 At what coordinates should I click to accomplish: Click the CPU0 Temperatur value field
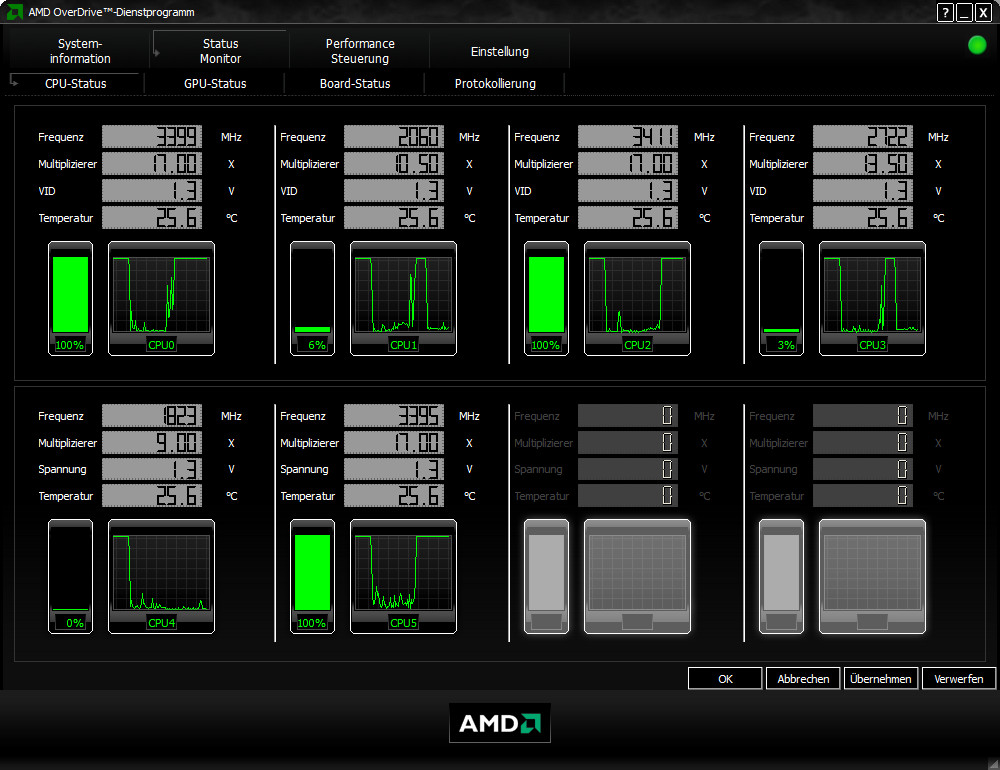click(152, 218)
